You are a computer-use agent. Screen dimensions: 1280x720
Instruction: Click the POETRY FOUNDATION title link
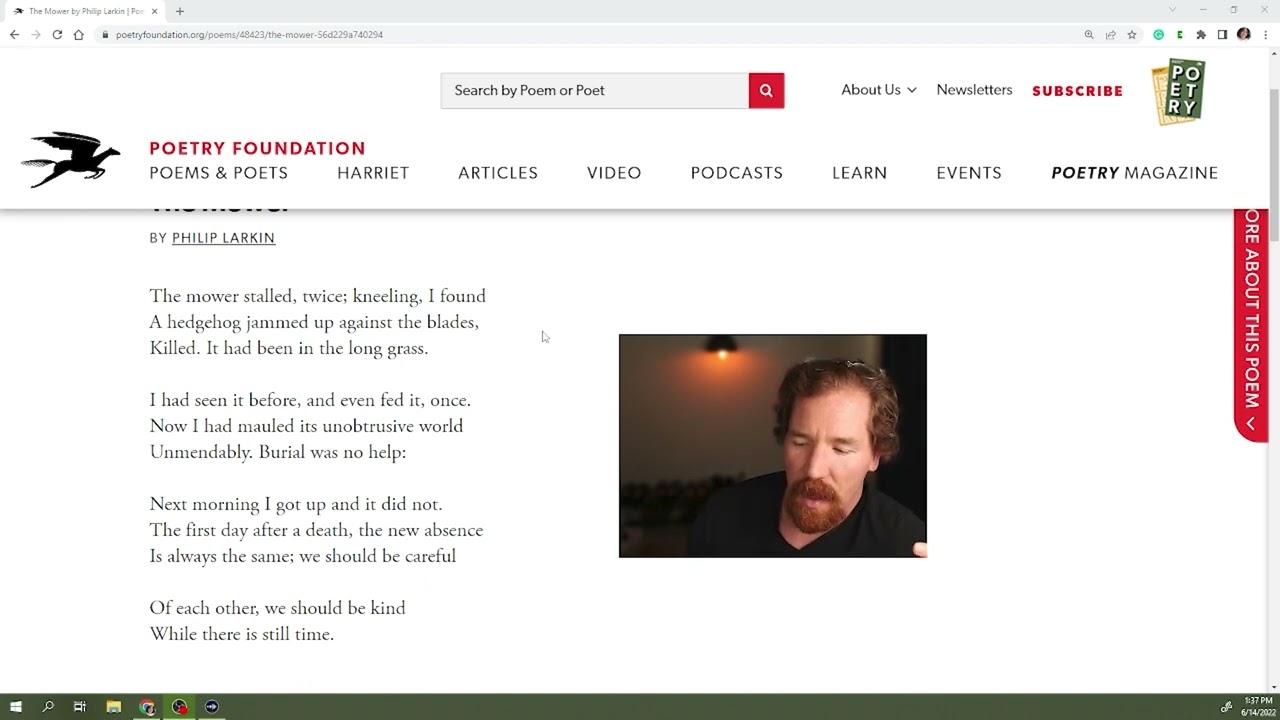pos(257,148)
